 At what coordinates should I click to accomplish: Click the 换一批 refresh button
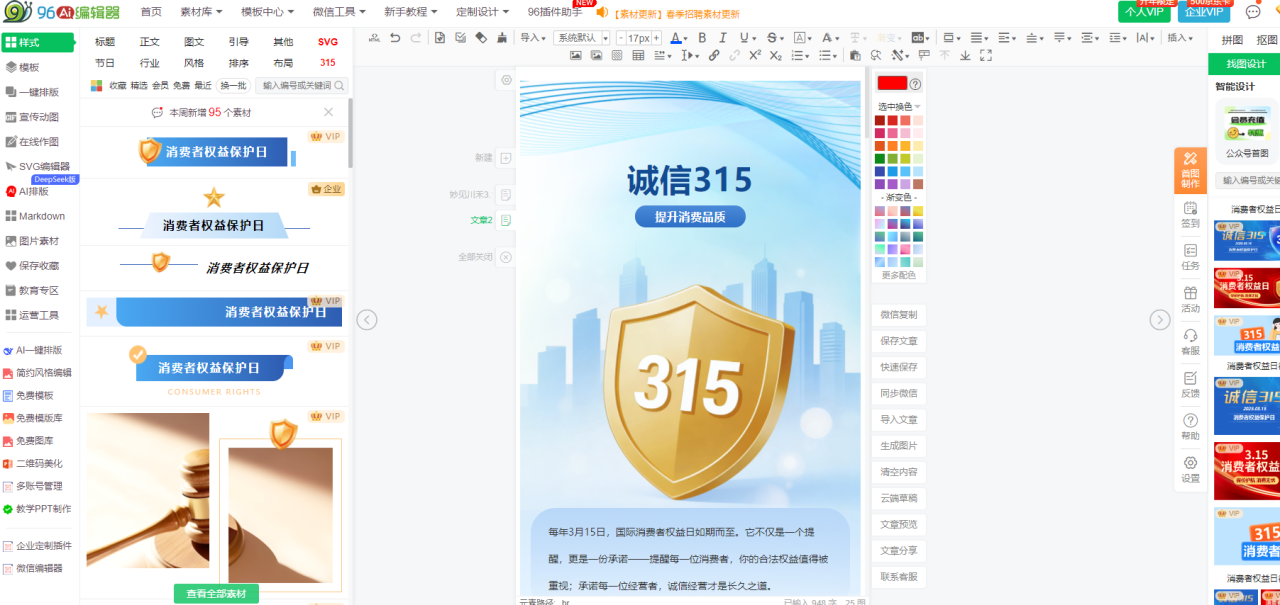[x=233, y=86]
